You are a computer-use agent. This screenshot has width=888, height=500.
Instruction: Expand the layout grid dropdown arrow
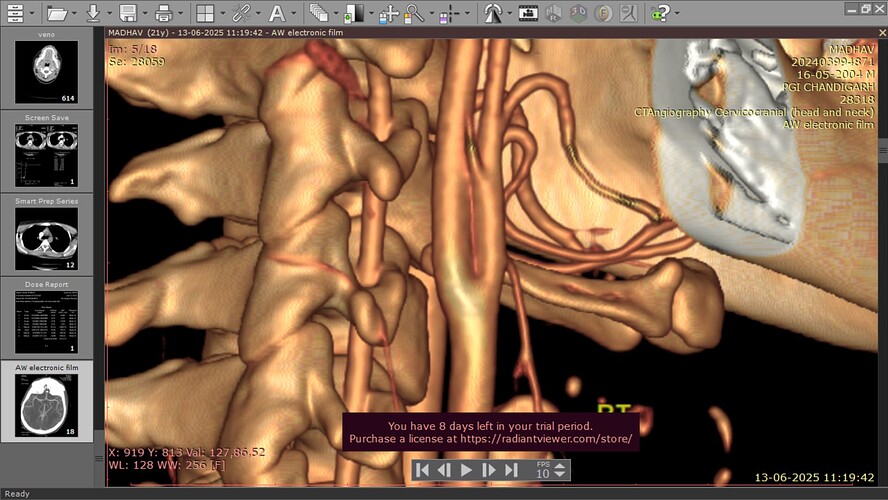222,13
